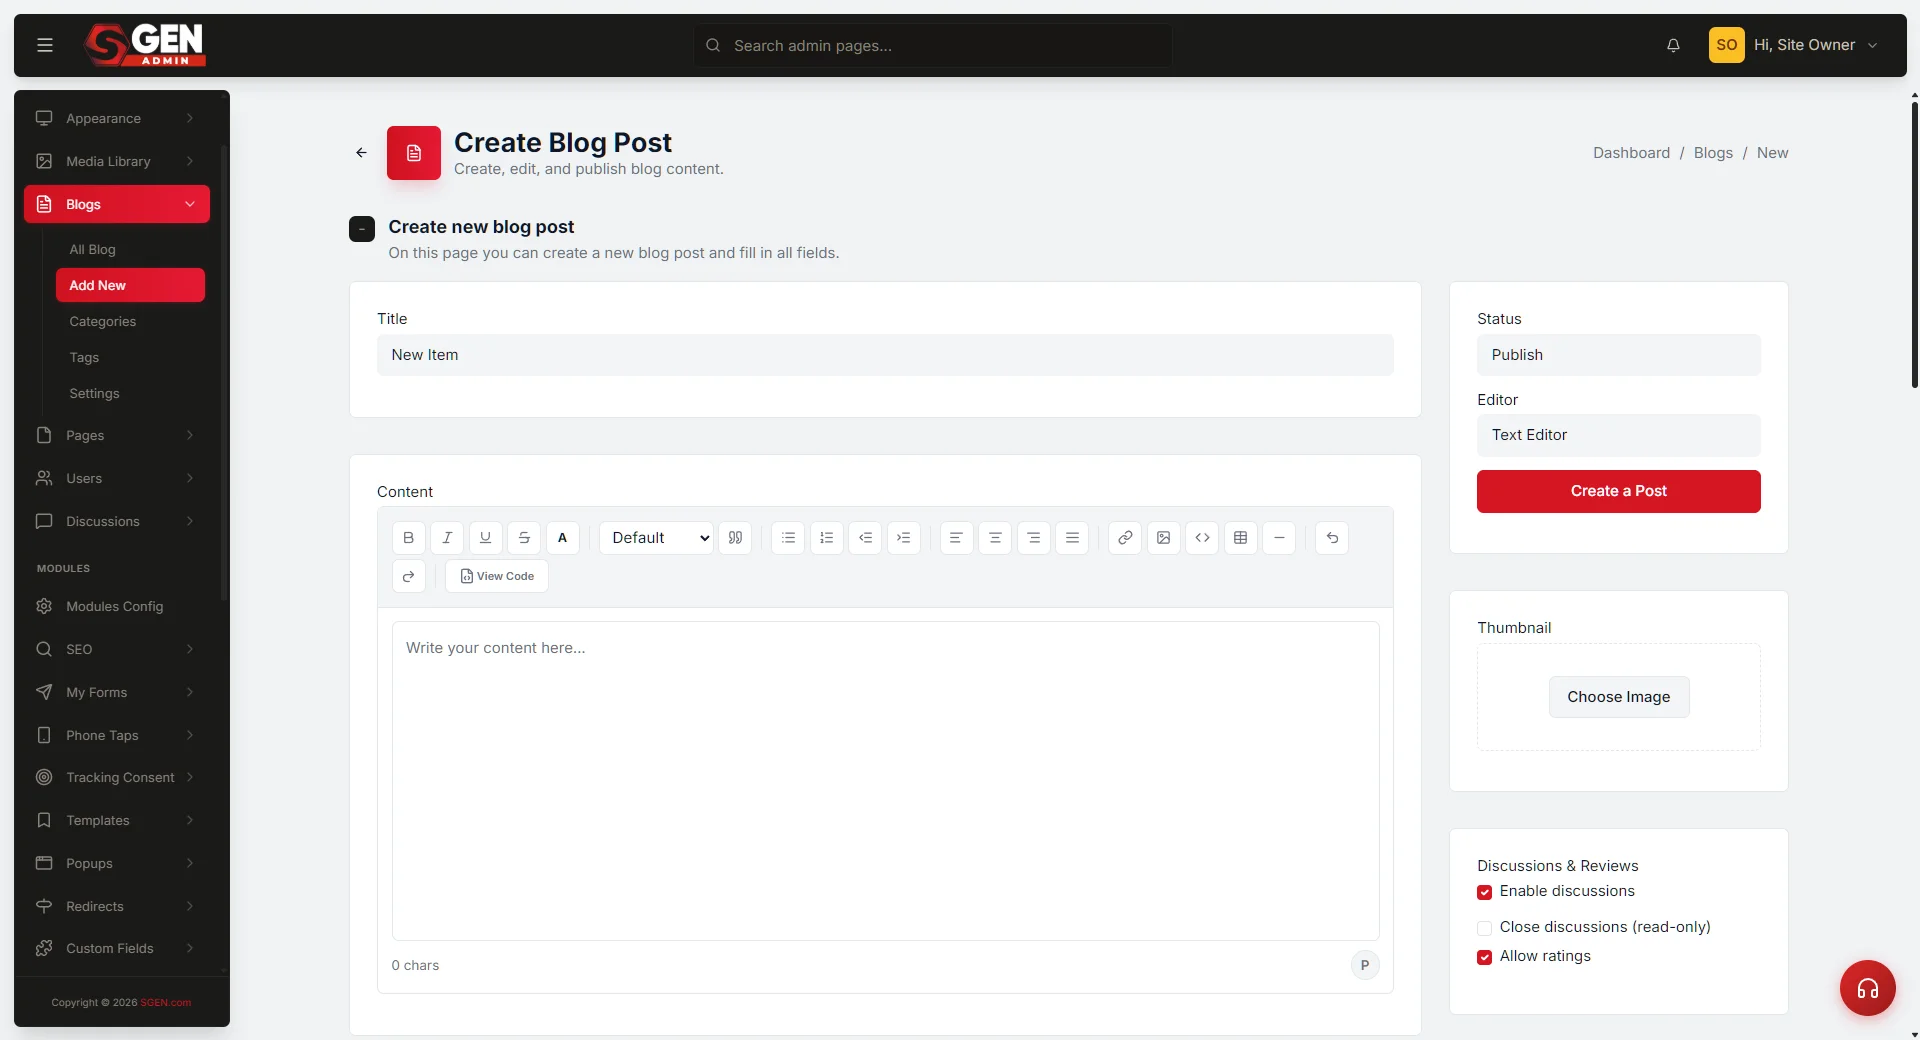Insert a bulleted list
Image resolution: width=1920 pixels, height=1040 pixels.
[788, 538]
